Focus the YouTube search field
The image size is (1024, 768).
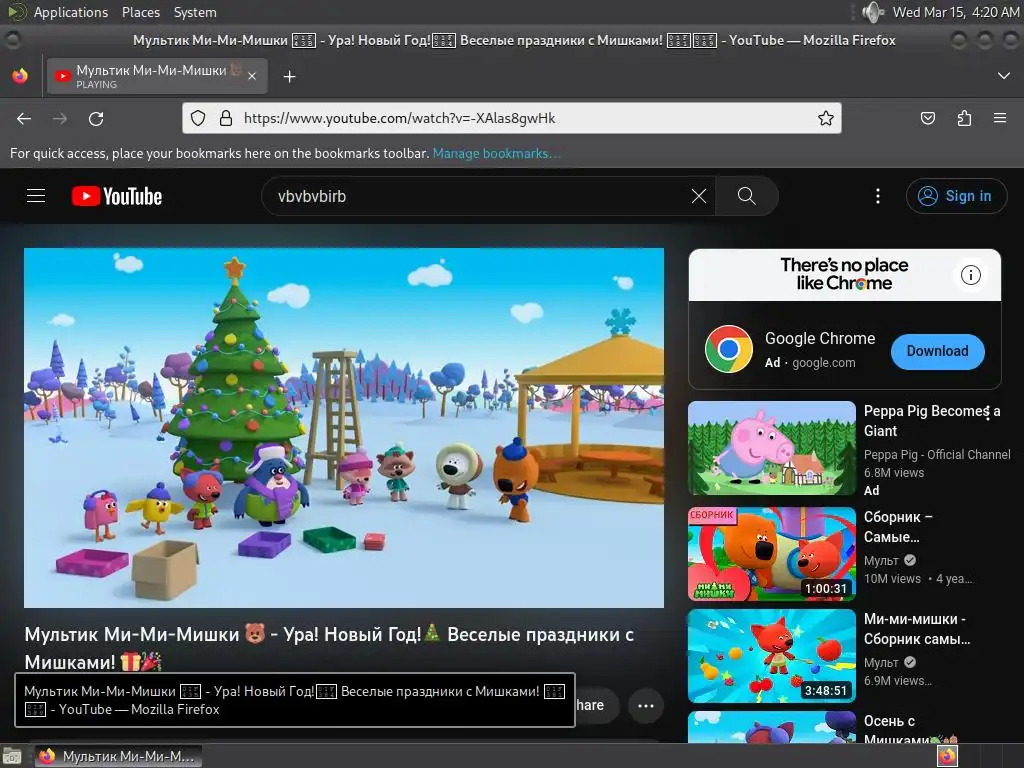[x=480, y=196]
